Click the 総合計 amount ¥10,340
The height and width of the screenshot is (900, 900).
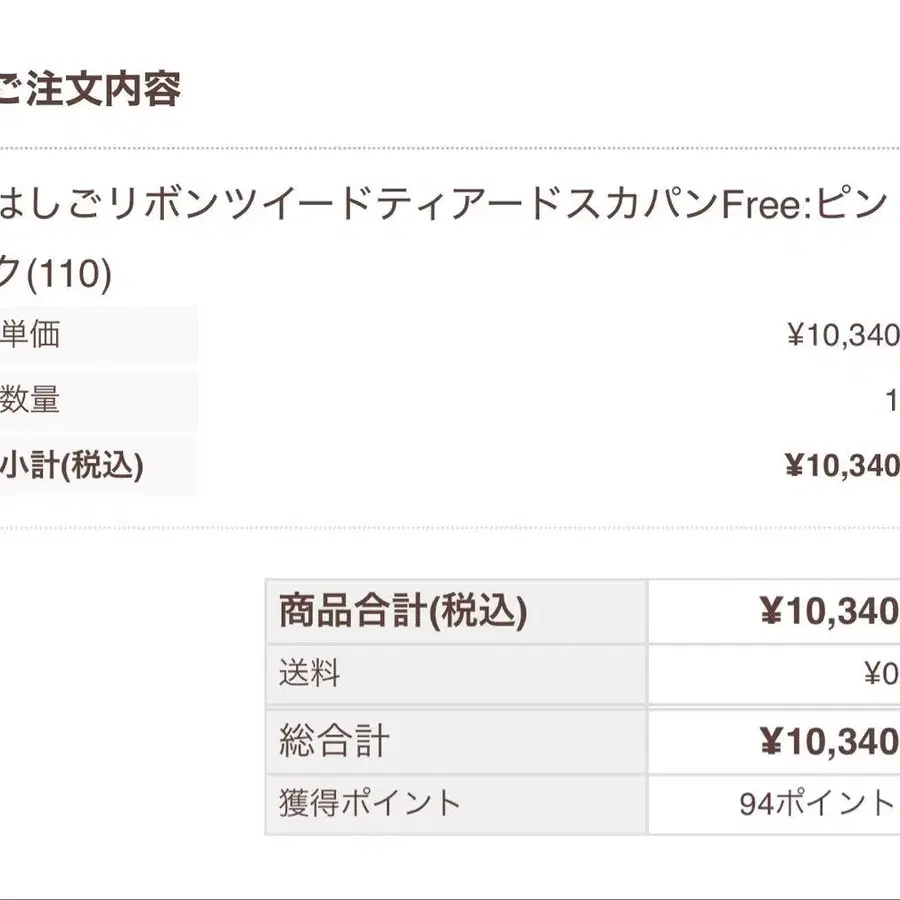click(827, 742)
